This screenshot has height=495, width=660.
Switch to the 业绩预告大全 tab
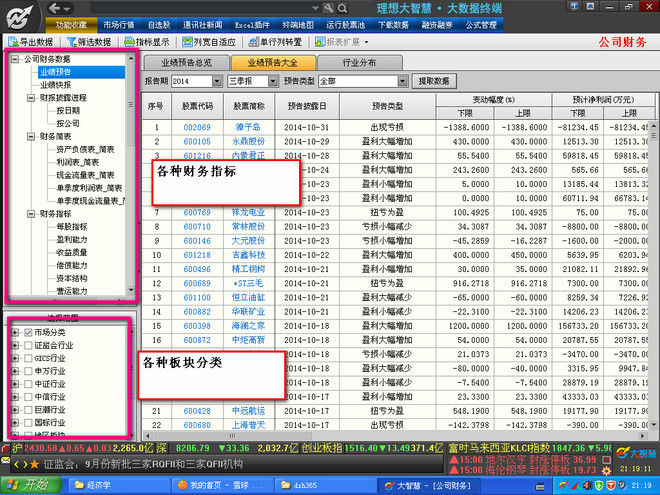(273, 63)
